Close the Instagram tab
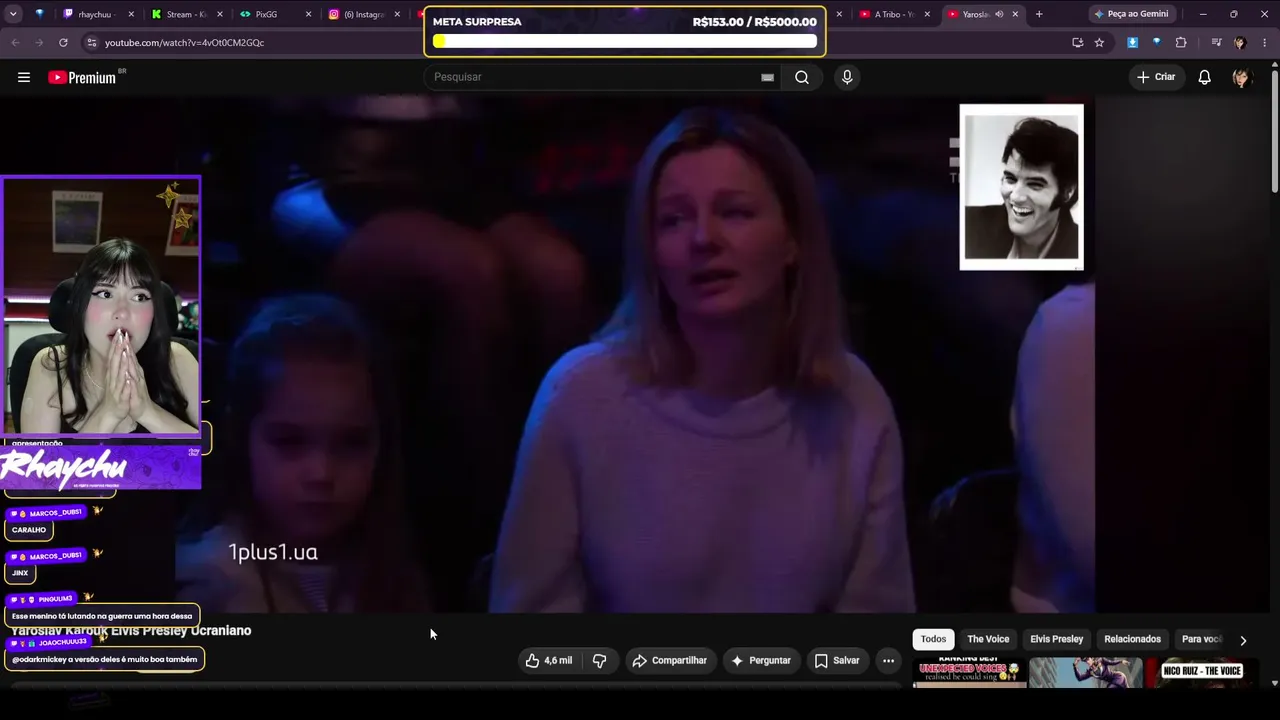 pos(397,14)
